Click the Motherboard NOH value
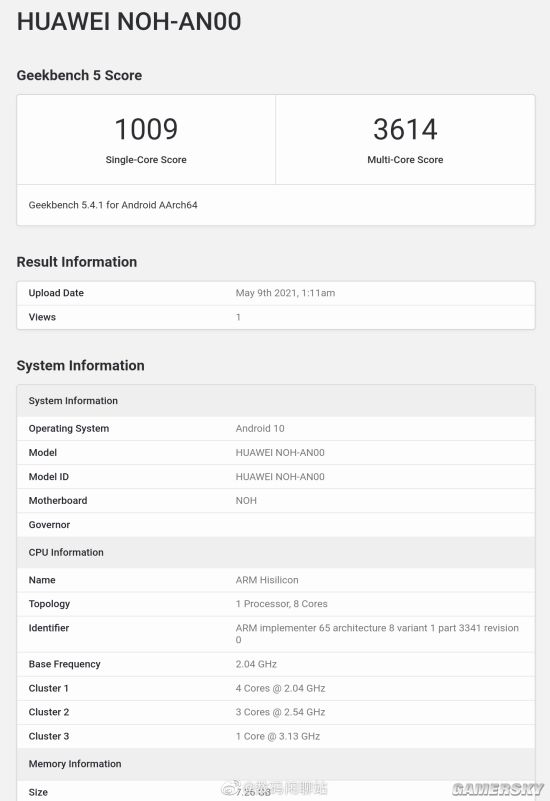Viewport: 550px width, 801px height. click(246, 501)
